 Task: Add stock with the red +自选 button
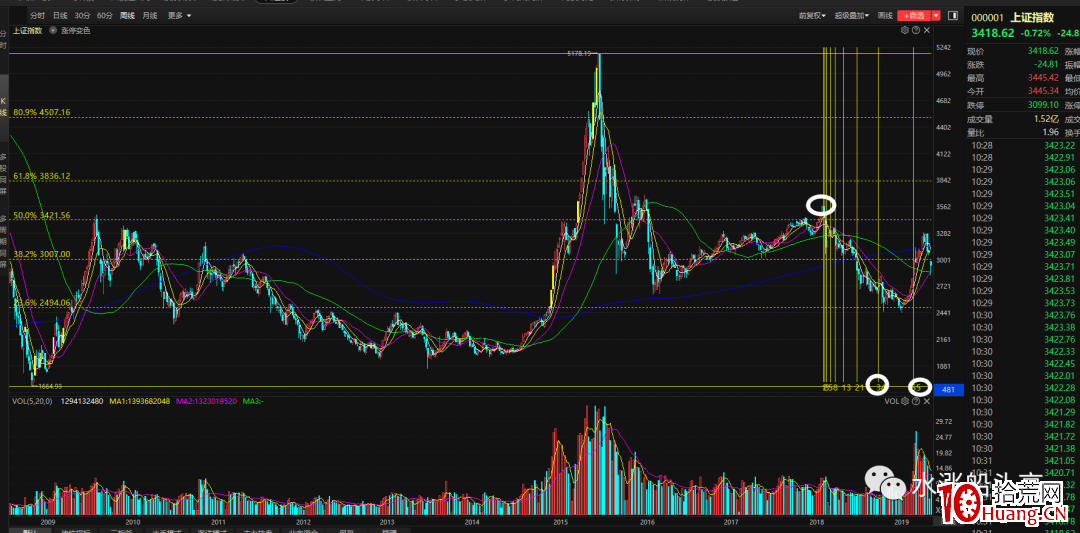coord(914,15)
